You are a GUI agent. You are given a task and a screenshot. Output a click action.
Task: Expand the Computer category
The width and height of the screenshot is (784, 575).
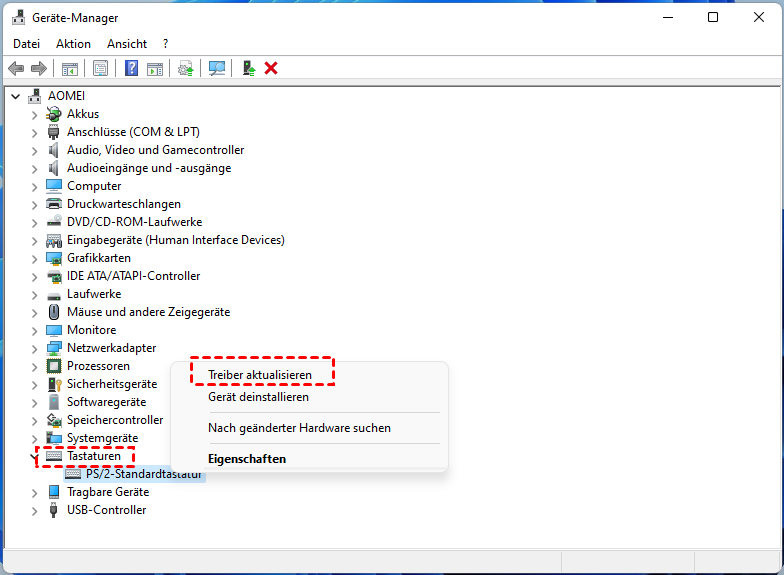[34, 186]
